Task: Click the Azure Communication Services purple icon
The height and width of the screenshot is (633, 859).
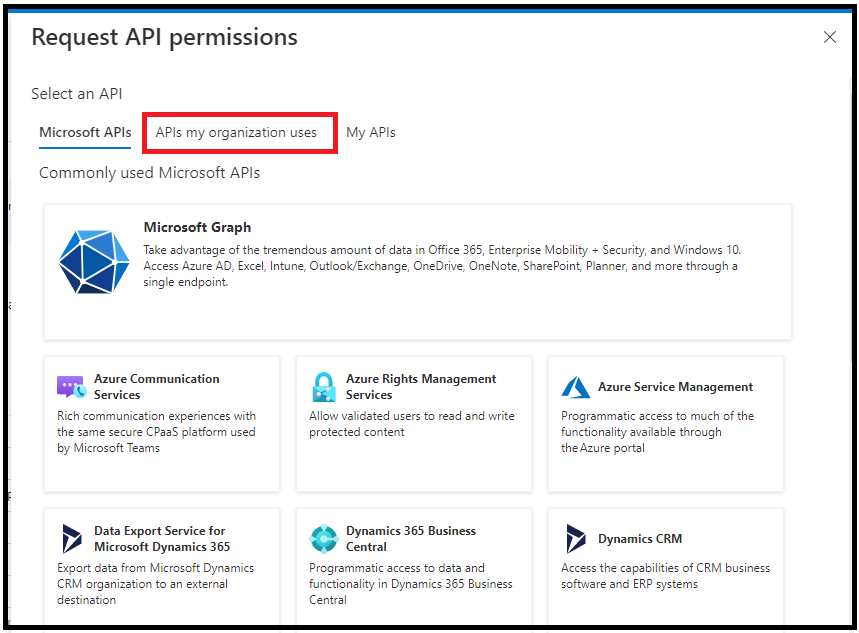Action: [69, 385]
